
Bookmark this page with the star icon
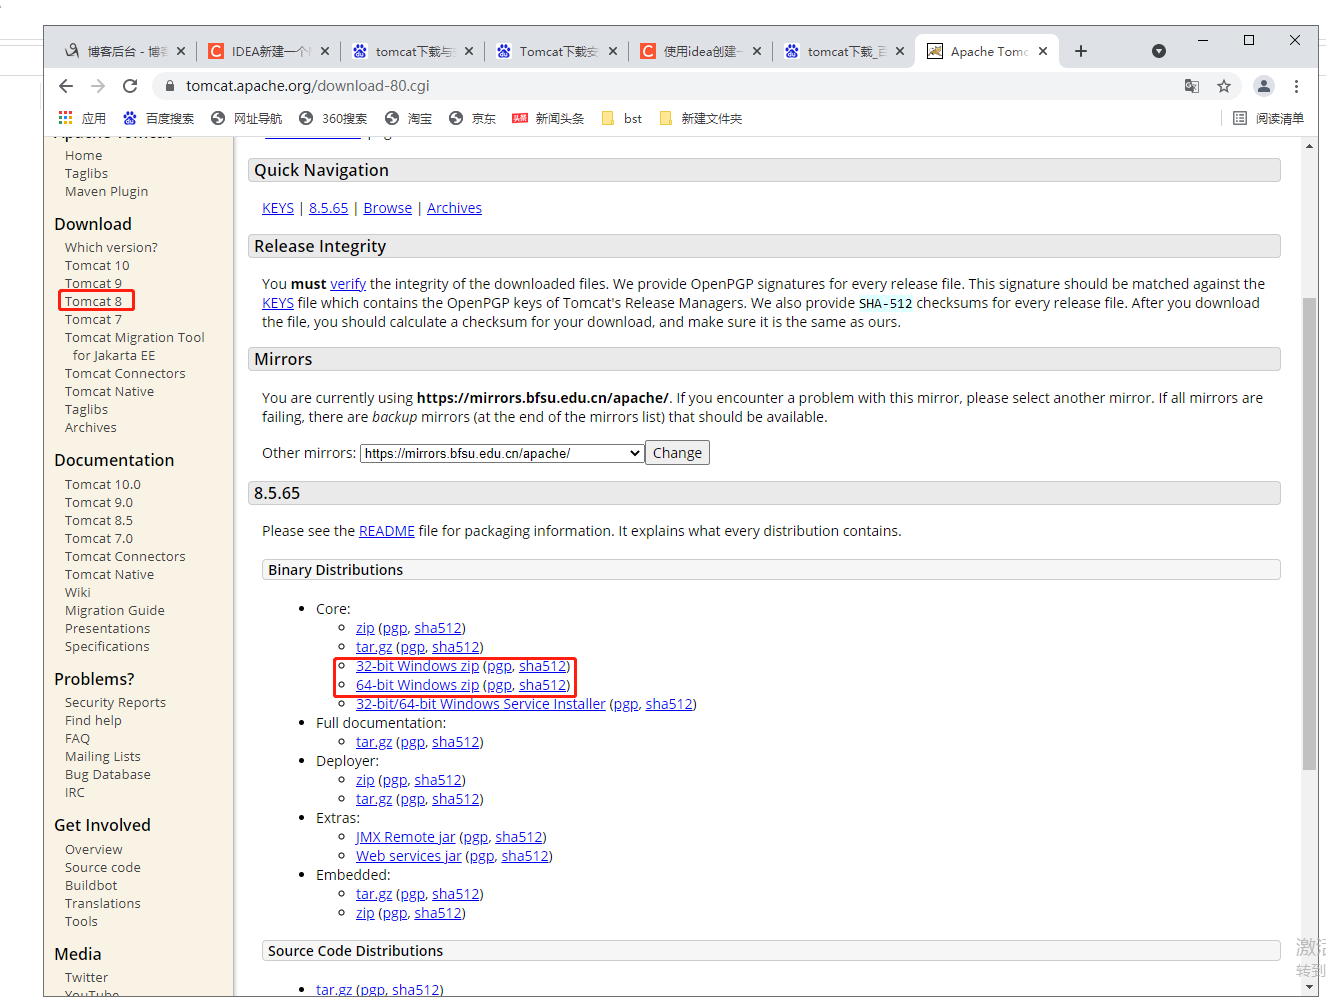[1224, 86]
